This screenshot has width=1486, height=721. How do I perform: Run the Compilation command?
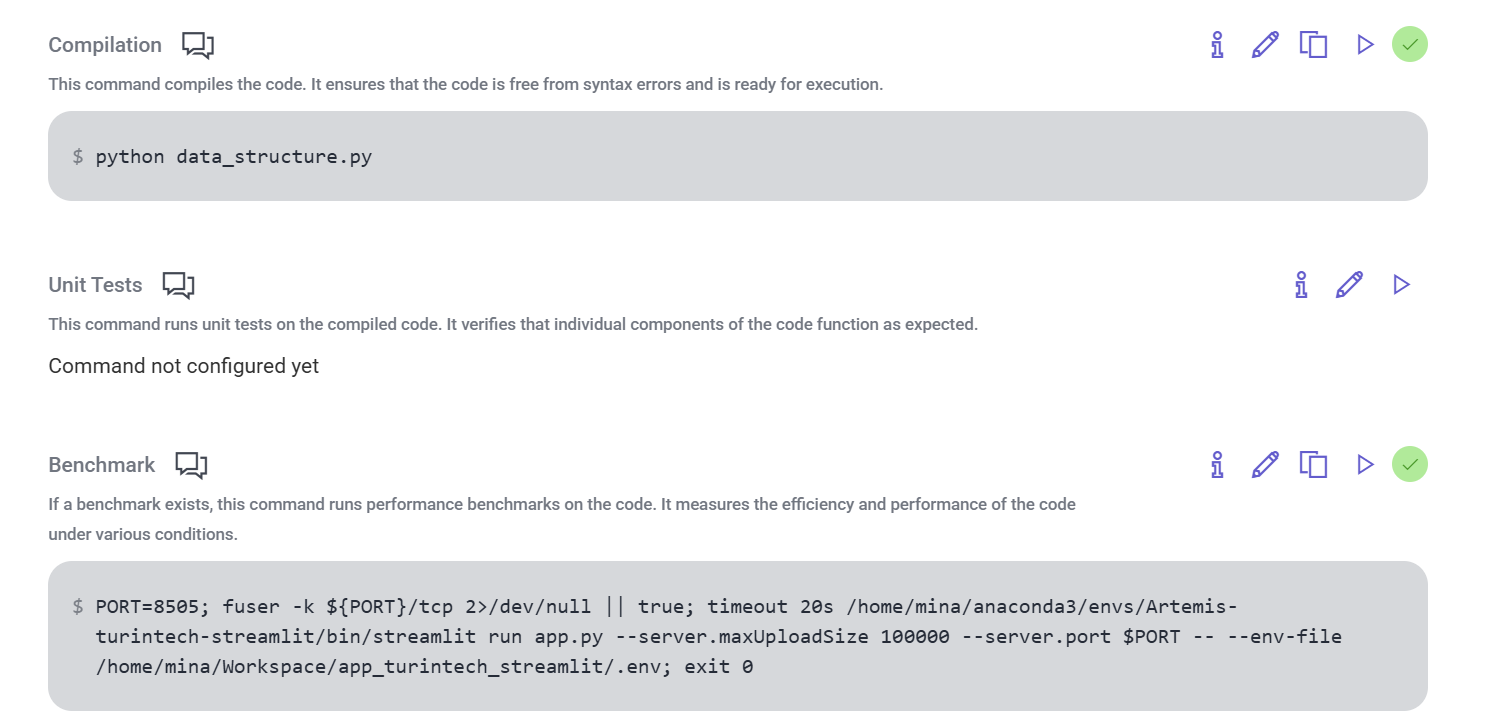coord(1365,45)
